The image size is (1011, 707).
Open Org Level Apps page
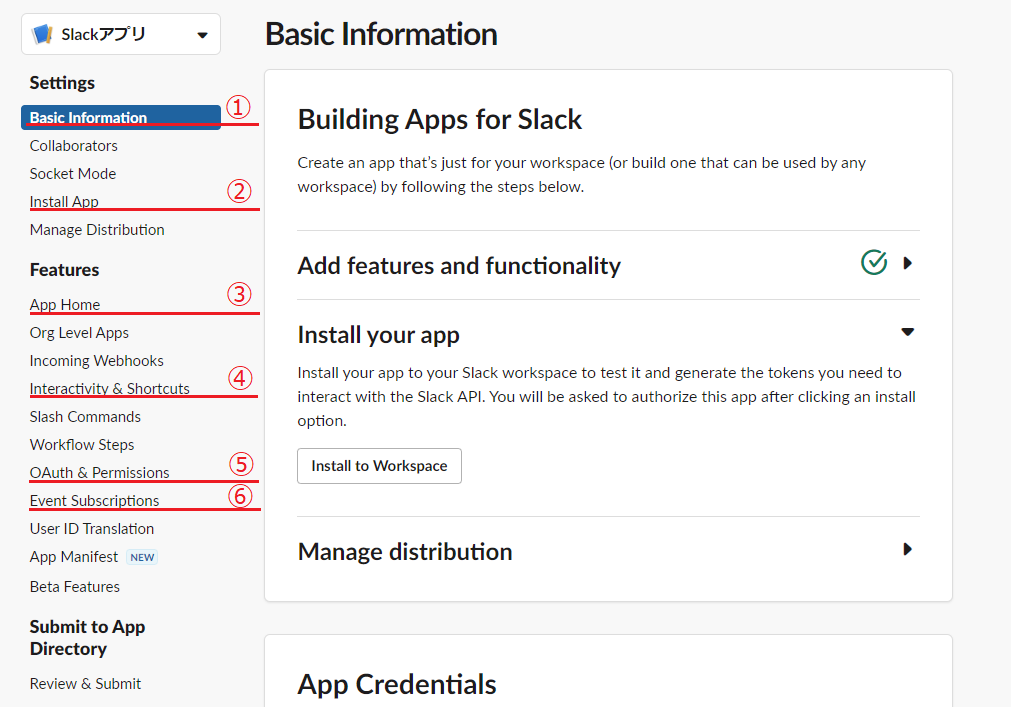pyautogui.click(x=79, y=333)
